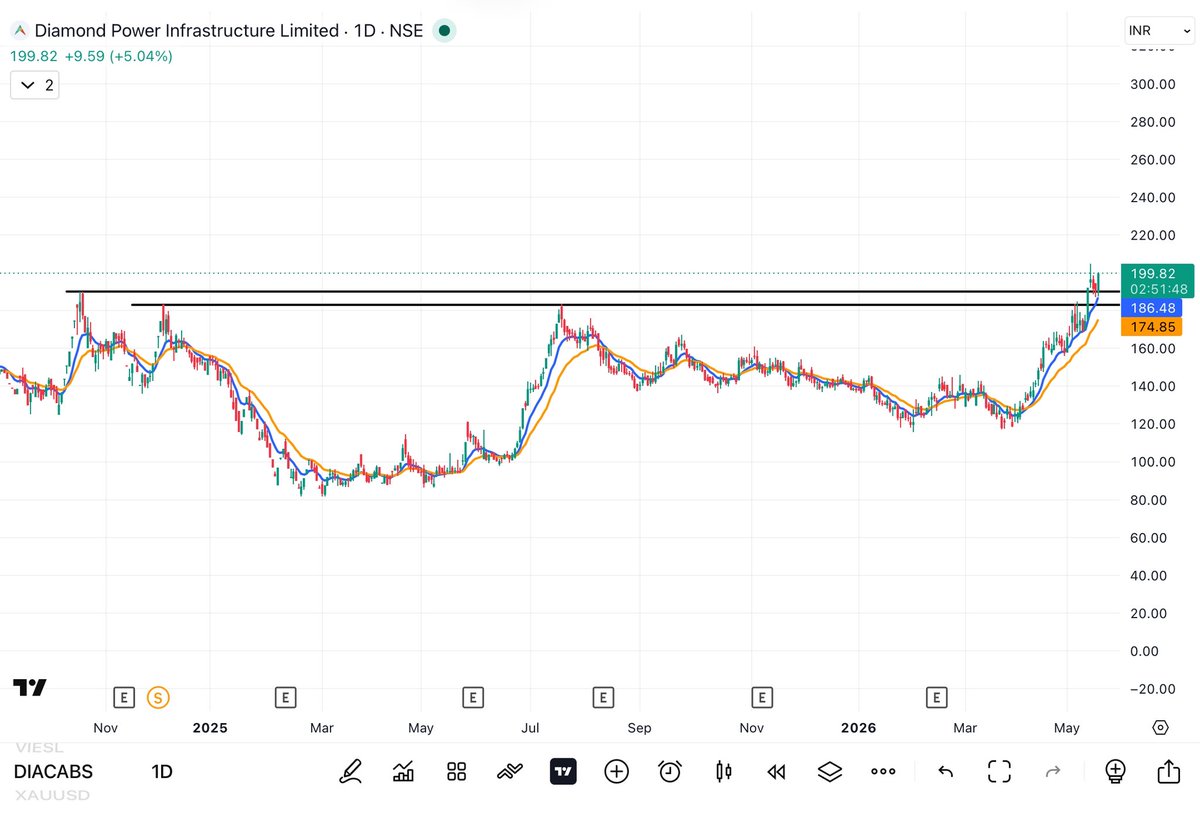Viewport: 1200px width, 818px height.
Task: Click the earnings E marker near Nov 2025
Action: click(x=762, y=697)
